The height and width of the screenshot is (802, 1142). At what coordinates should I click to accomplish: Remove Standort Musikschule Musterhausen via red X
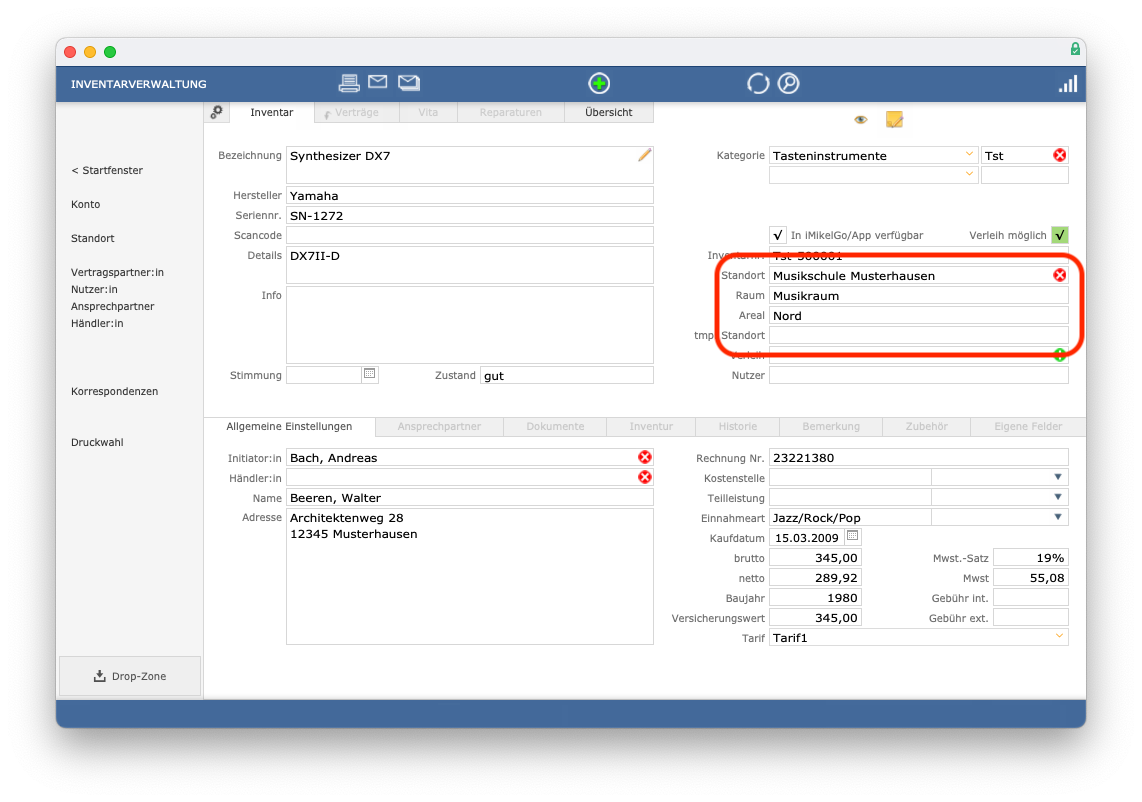pyautogui.click(x=1060, y=275)
